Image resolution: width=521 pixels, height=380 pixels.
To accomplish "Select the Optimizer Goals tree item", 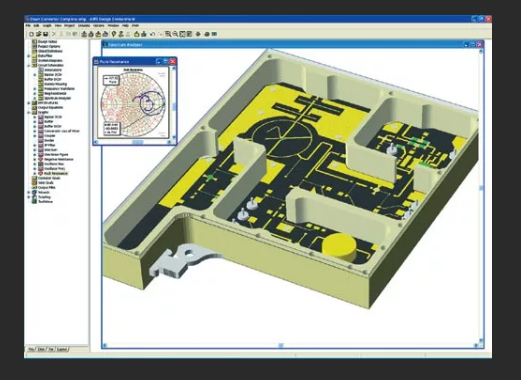I will pyautogui.click(x=49, y=178).
